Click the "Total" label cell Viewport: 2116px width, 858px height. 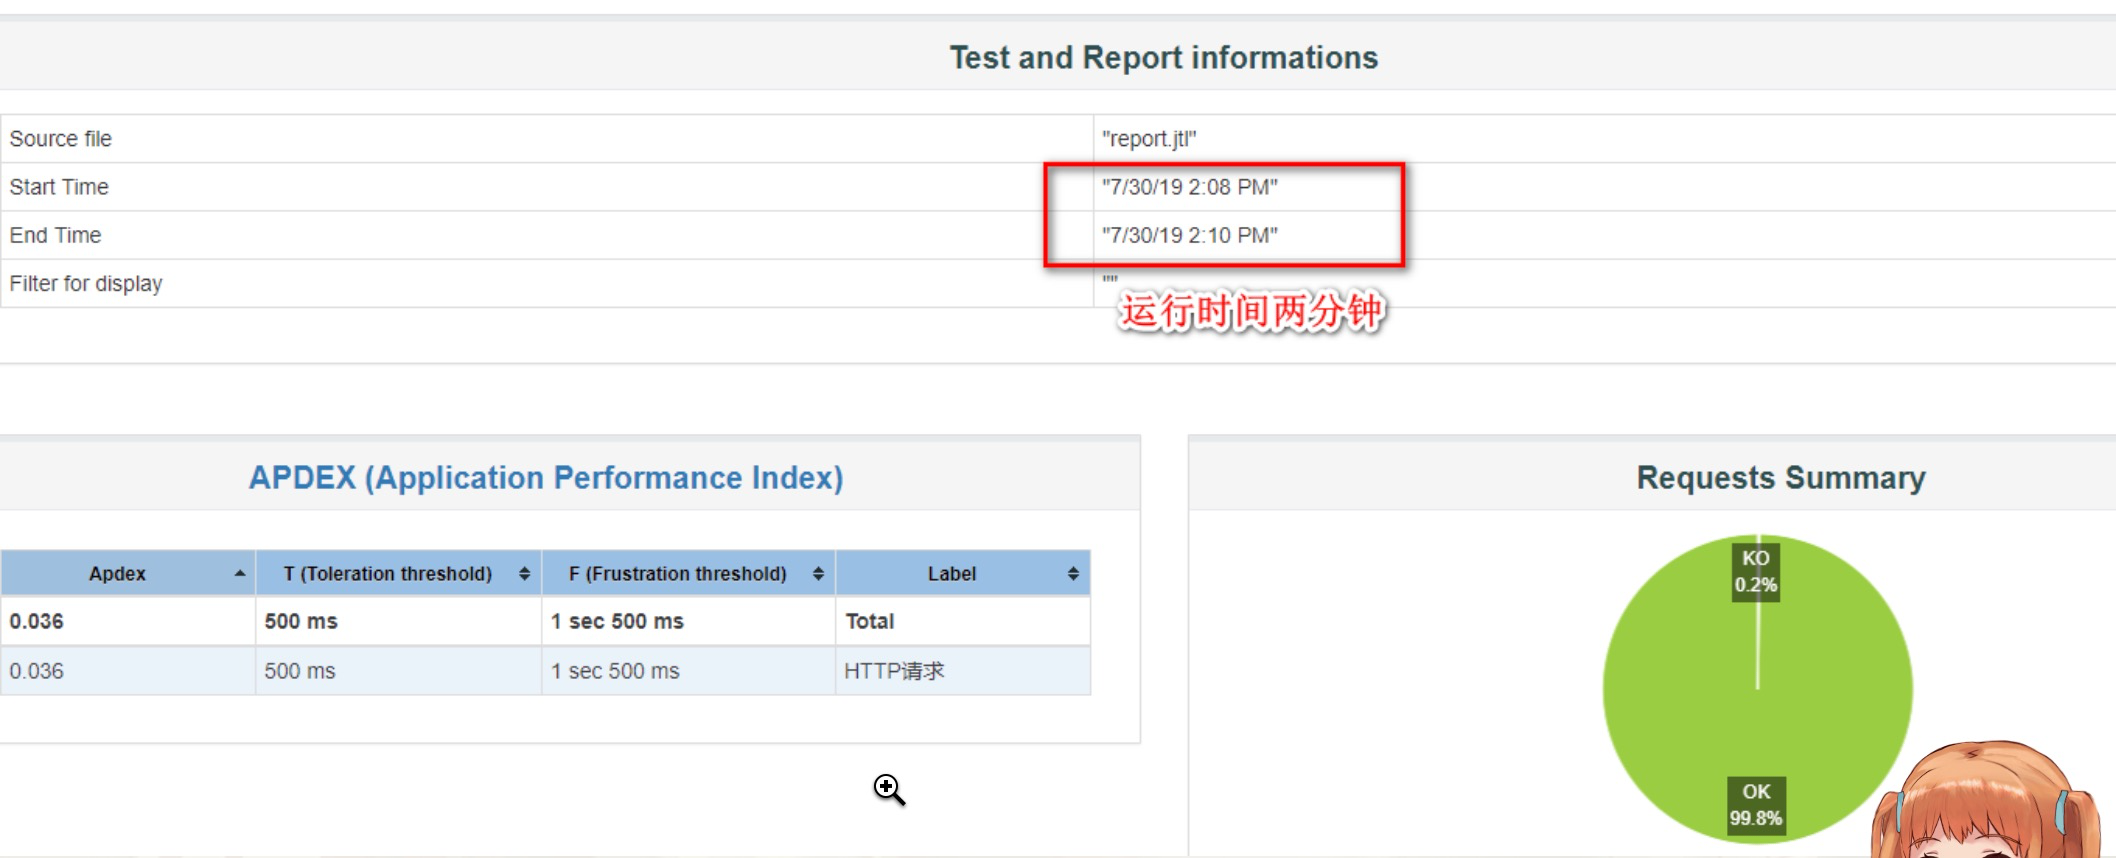[x=870, y=621]
